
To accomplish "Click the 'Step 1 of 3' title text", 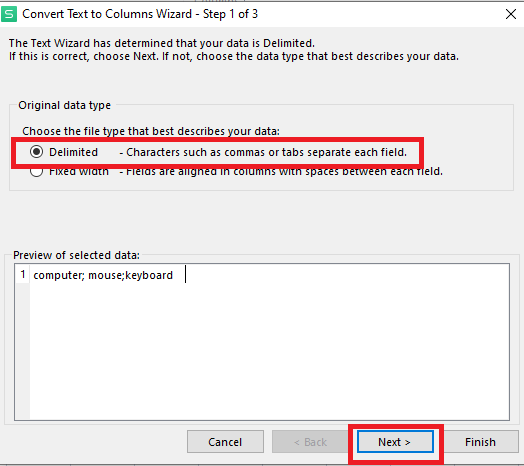I will tap(230, 14).
